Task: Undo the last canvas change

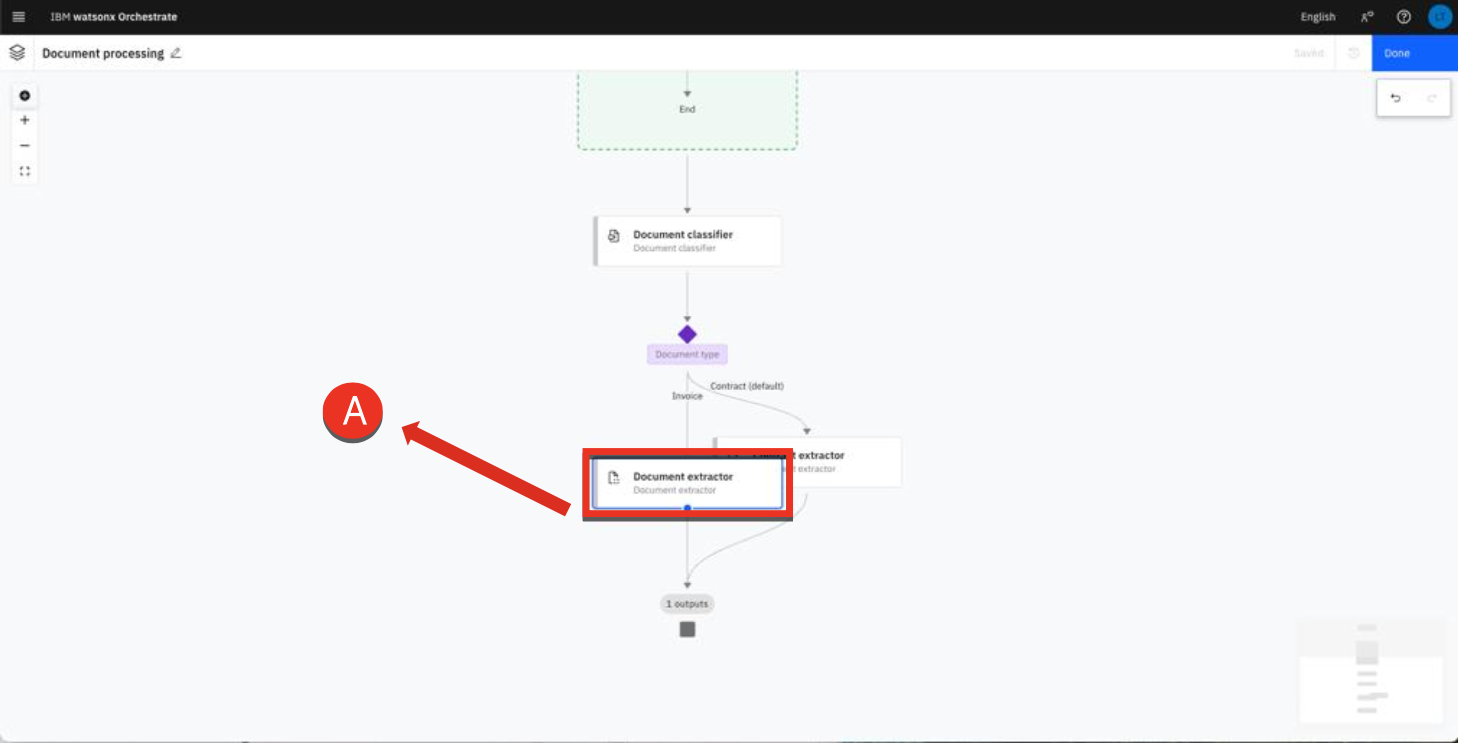Action: (1396, 98)
